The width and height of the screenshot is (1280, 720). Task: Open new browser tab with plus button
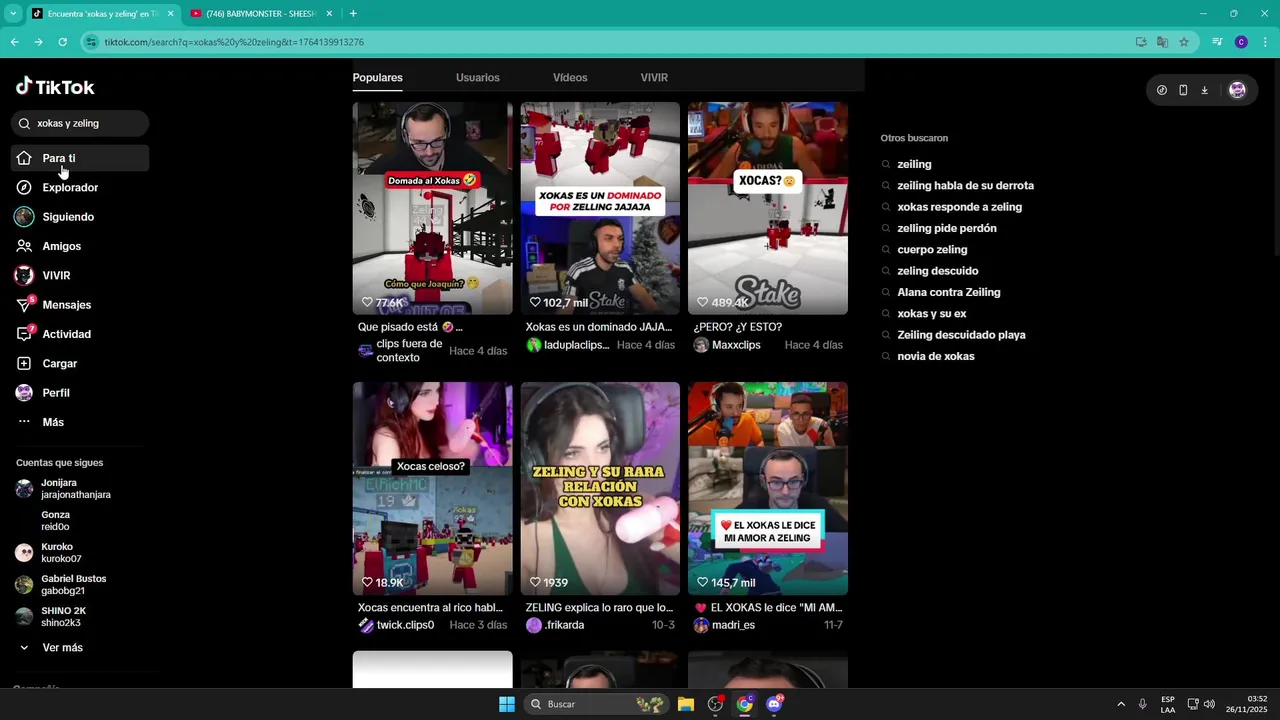(x=353, y=14)
